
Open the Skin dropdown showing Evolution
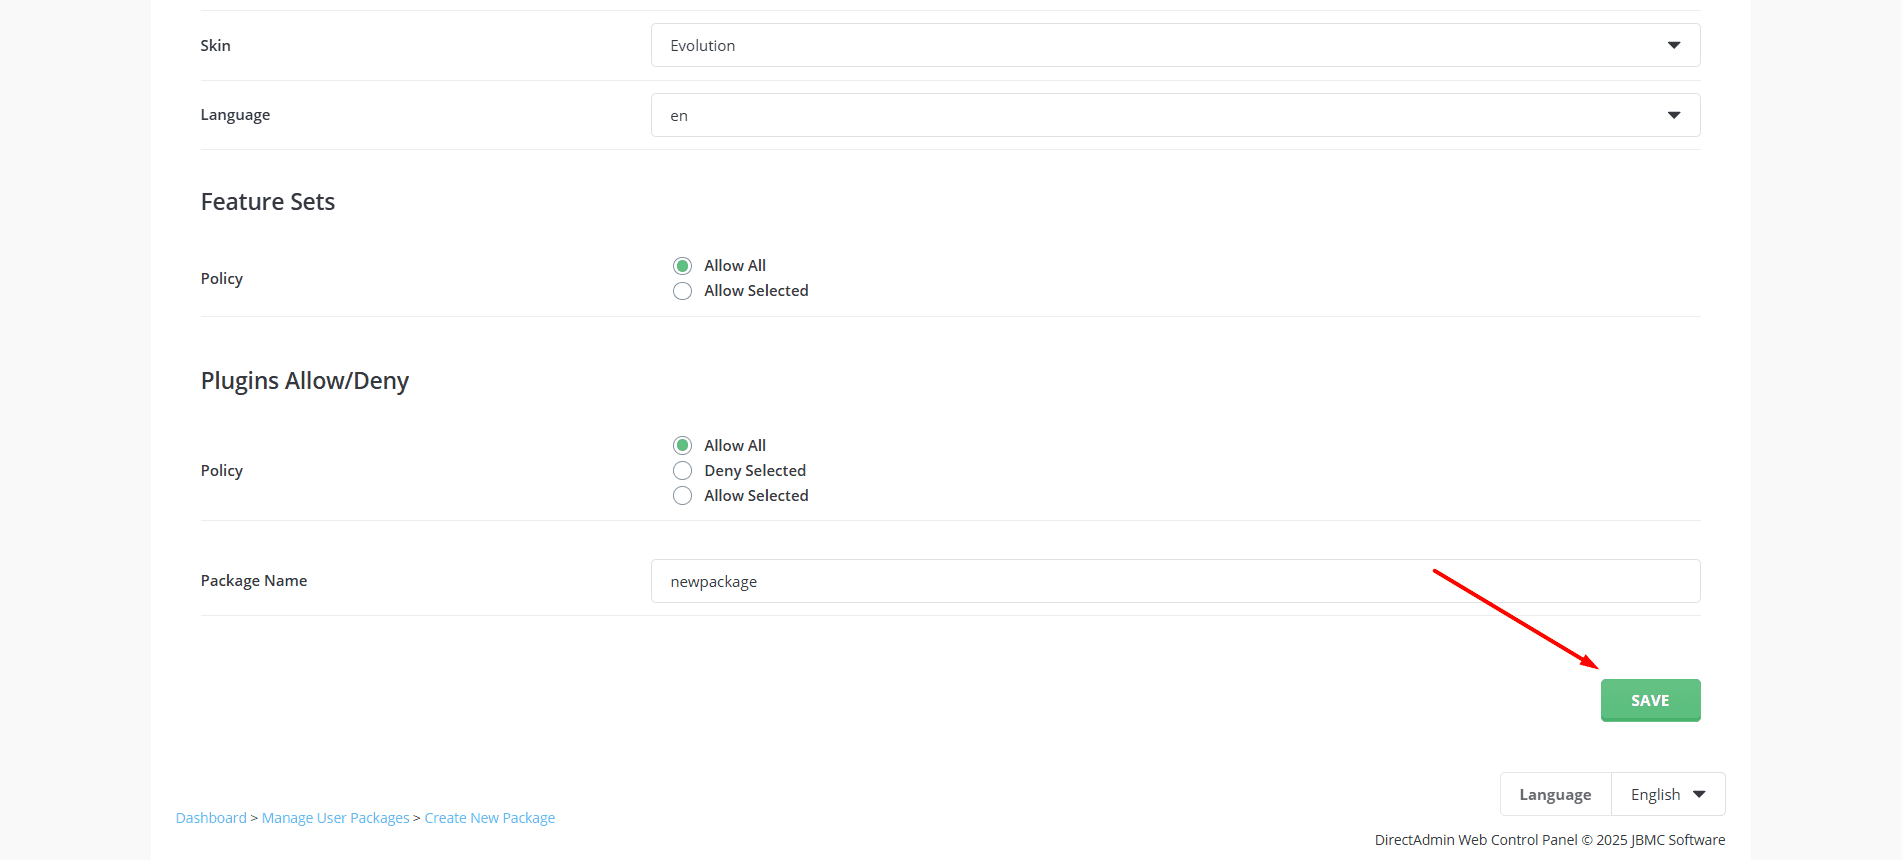click(x=1174, y=45)
